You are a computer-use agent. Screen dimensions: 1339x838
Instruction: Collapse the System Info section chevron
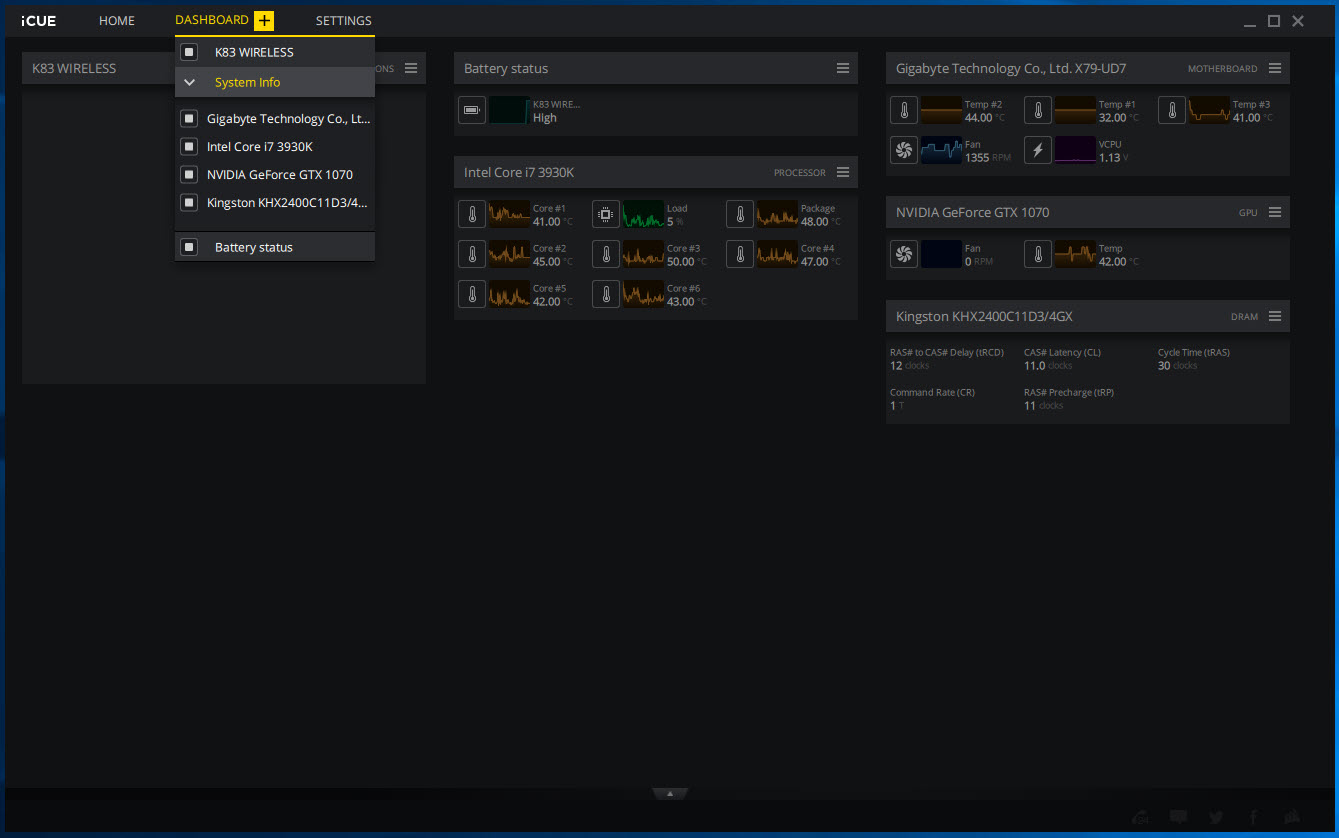pyautogui.click(x=189, y=82)
